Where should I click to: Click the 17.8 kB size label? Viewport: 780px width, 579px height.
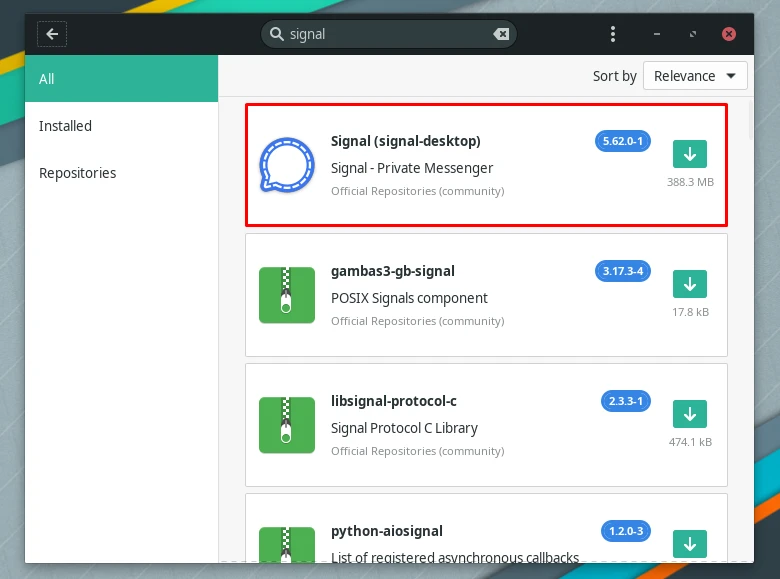point(690,312)
